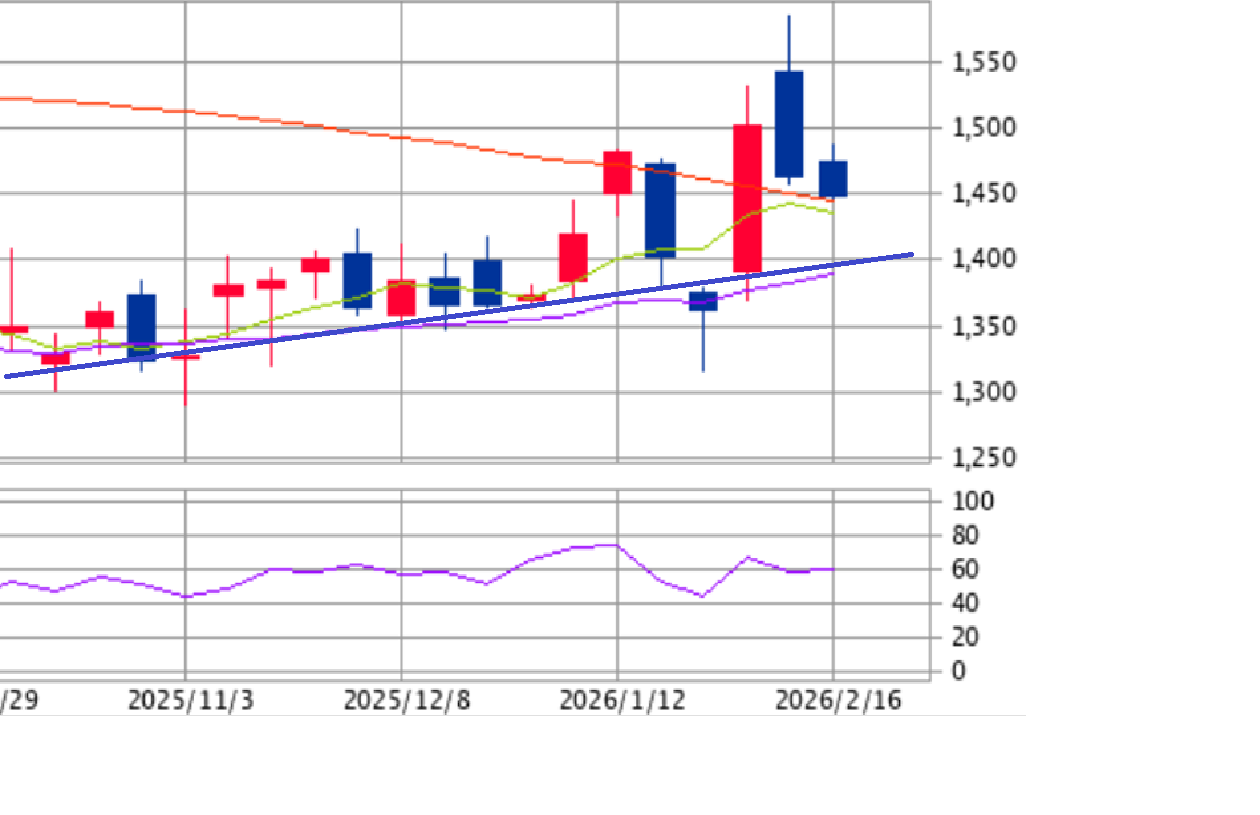Select the last blue candlestick at 2026/2/16
Viewport: 1260px width, 815px height.
(x=833, y=179)
